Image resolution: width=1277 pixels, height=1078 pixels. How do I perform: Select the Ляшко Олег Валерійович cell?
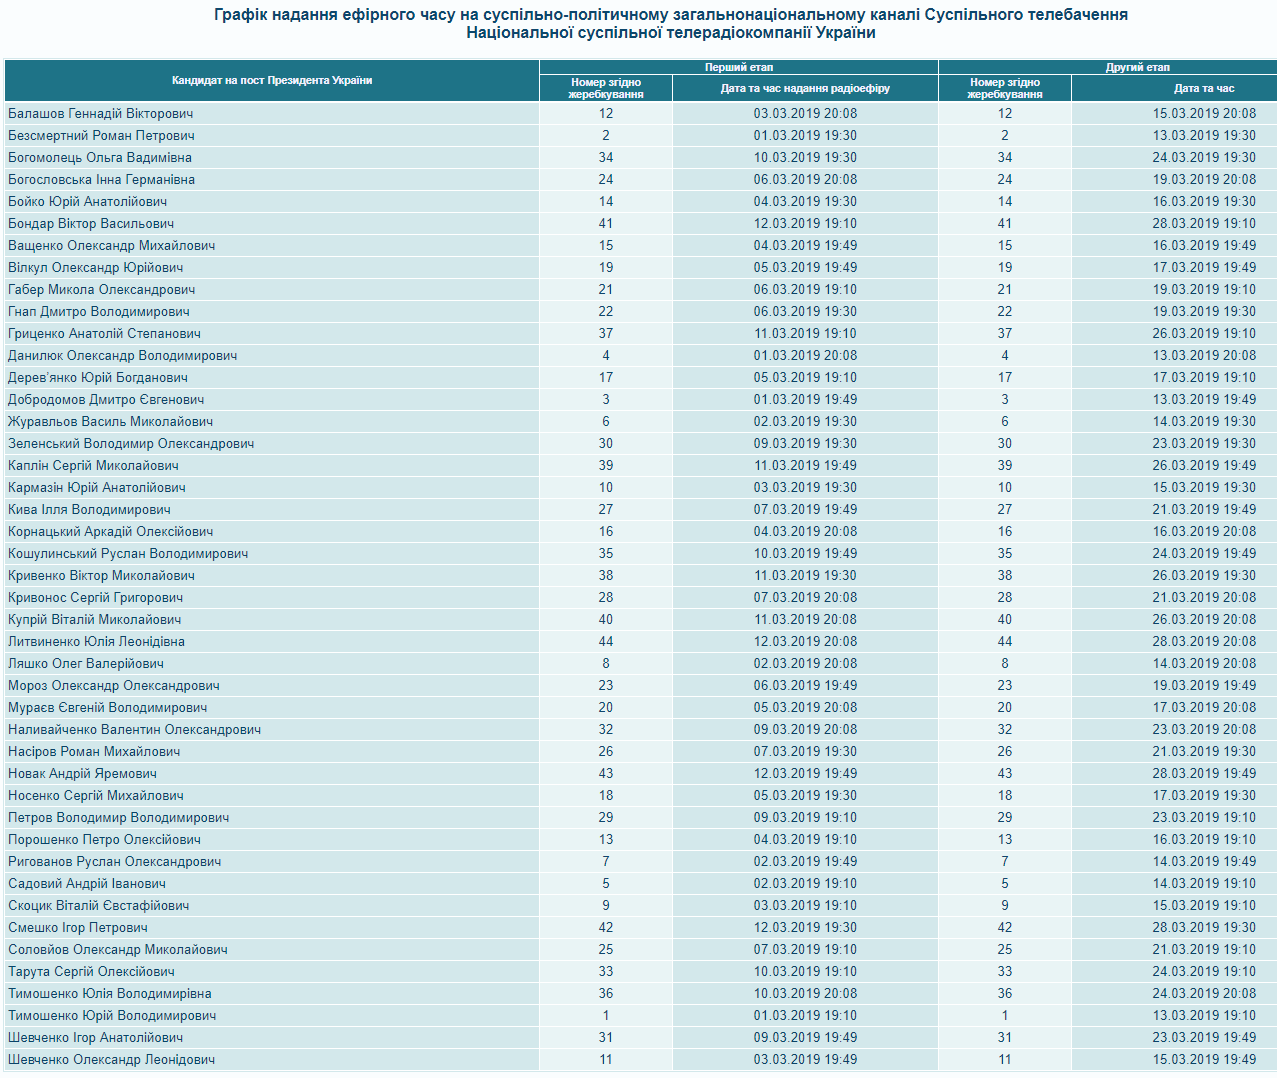click(86, 663)
